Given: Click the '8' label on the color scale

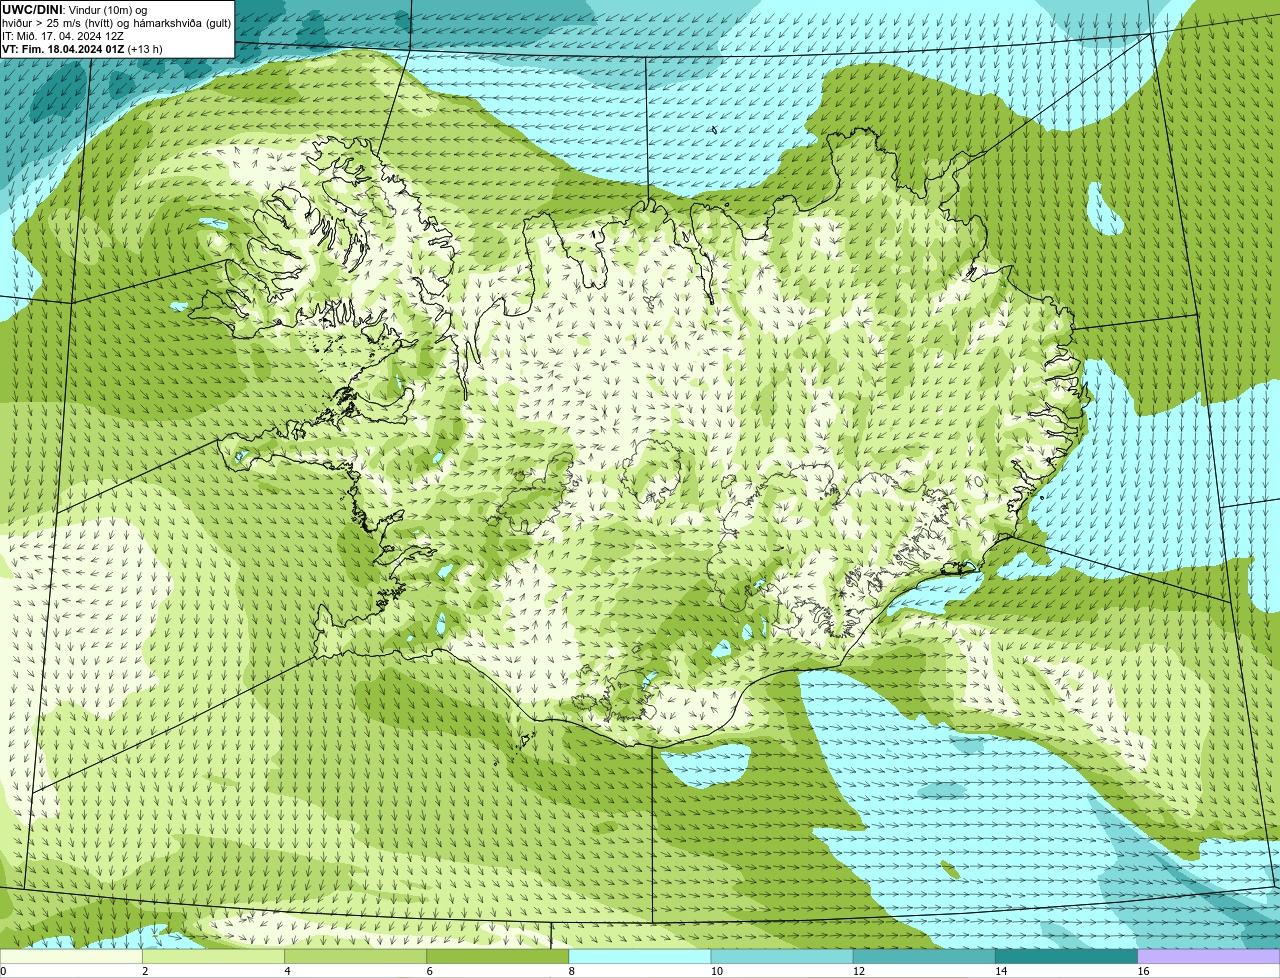Looking at the screenshot, I should (572, 971).
